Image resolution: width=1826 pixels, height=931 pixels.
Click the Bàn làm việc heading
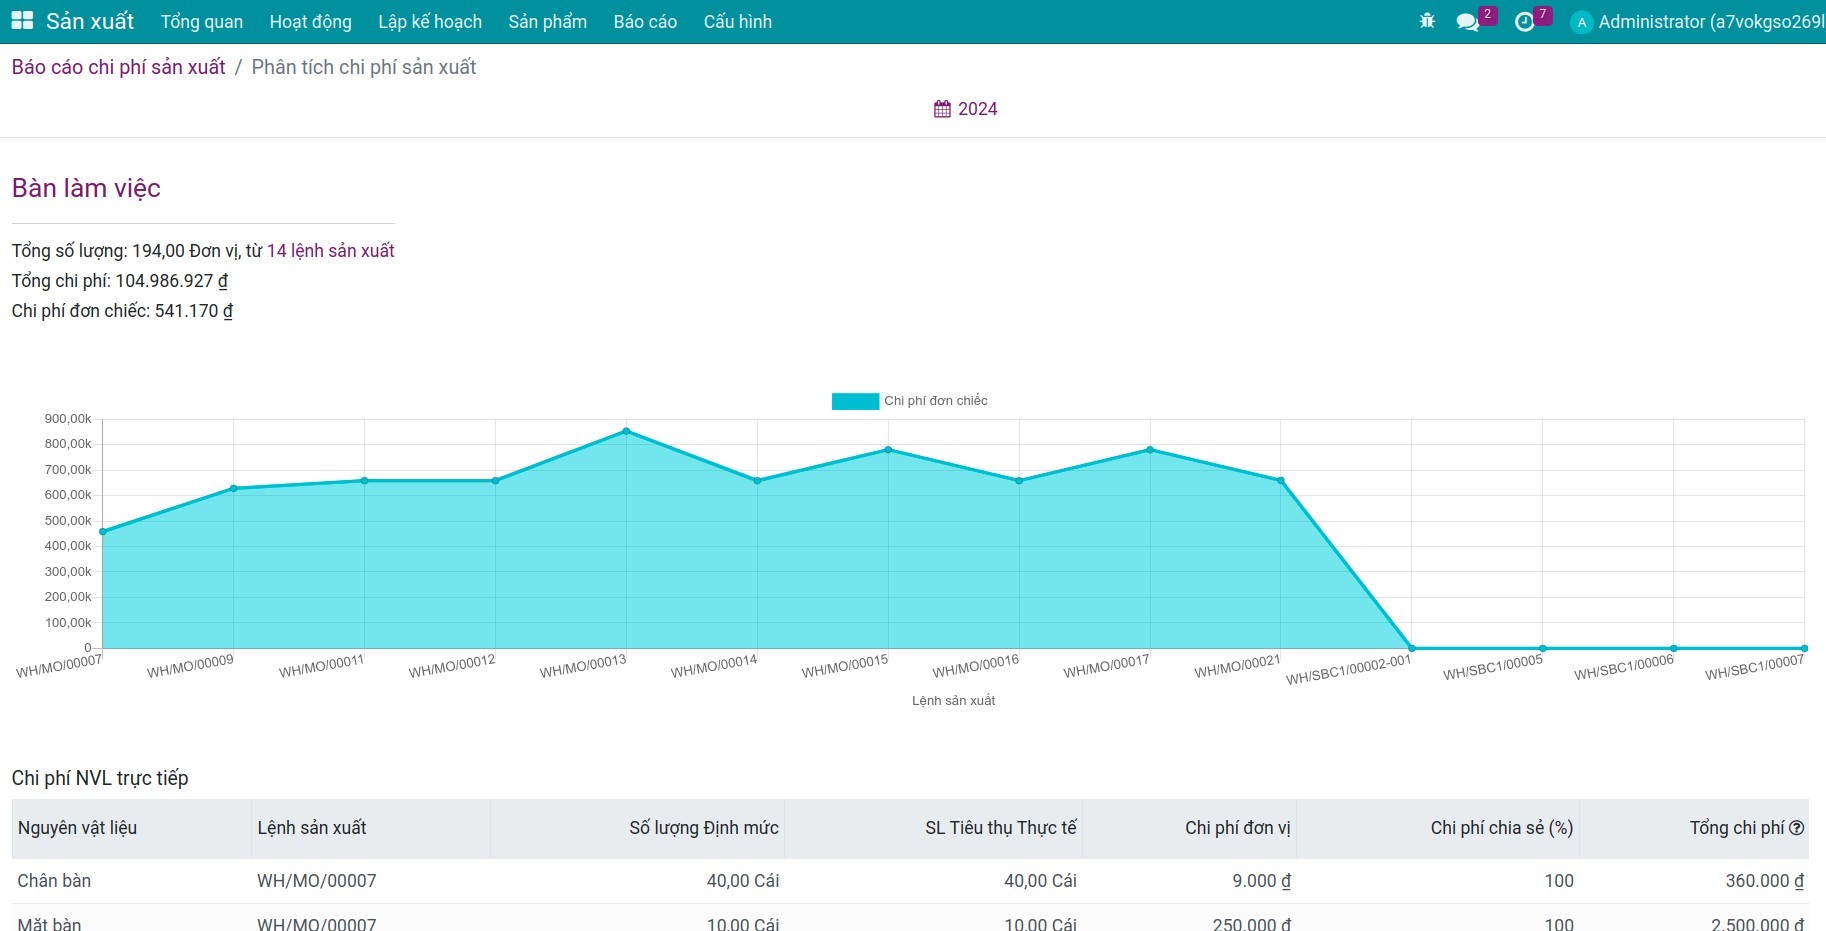pos(86,188)
